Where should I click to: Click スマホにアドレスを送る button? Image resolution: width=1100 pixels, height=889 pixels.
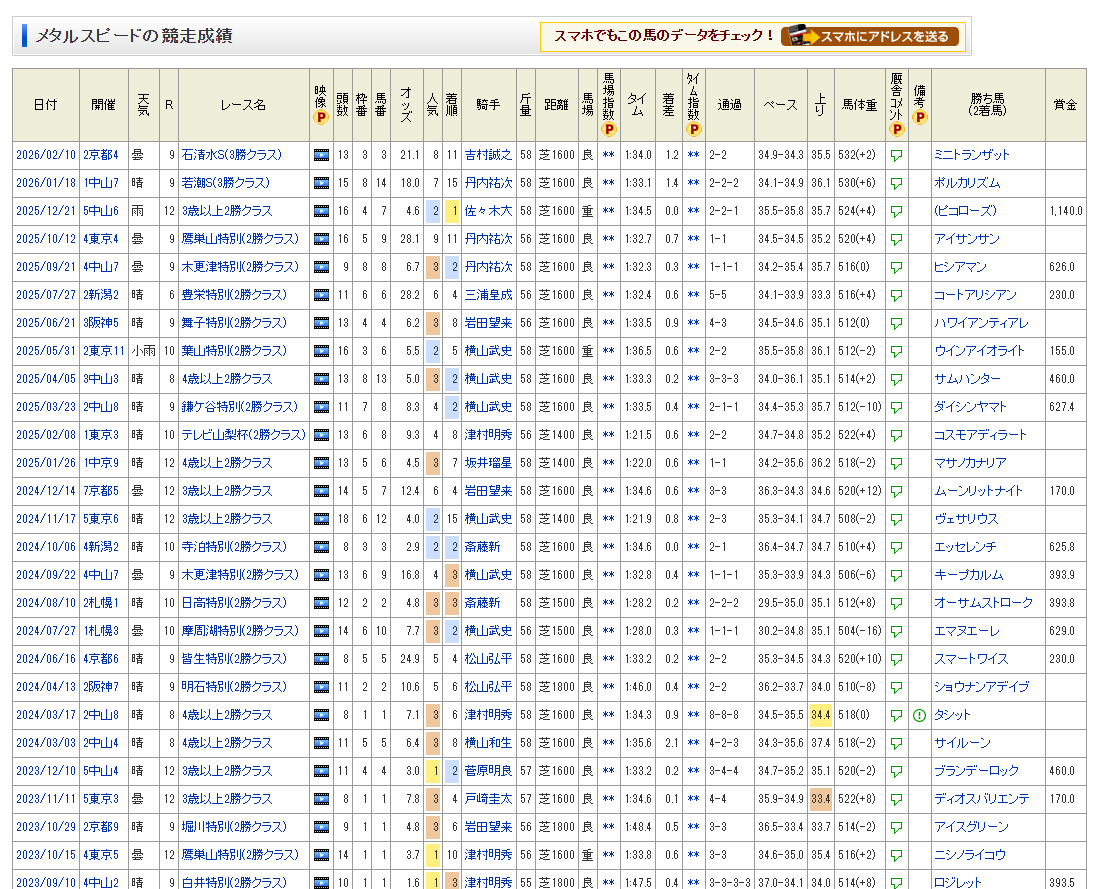pyautogui.click(x=870, y=37)
